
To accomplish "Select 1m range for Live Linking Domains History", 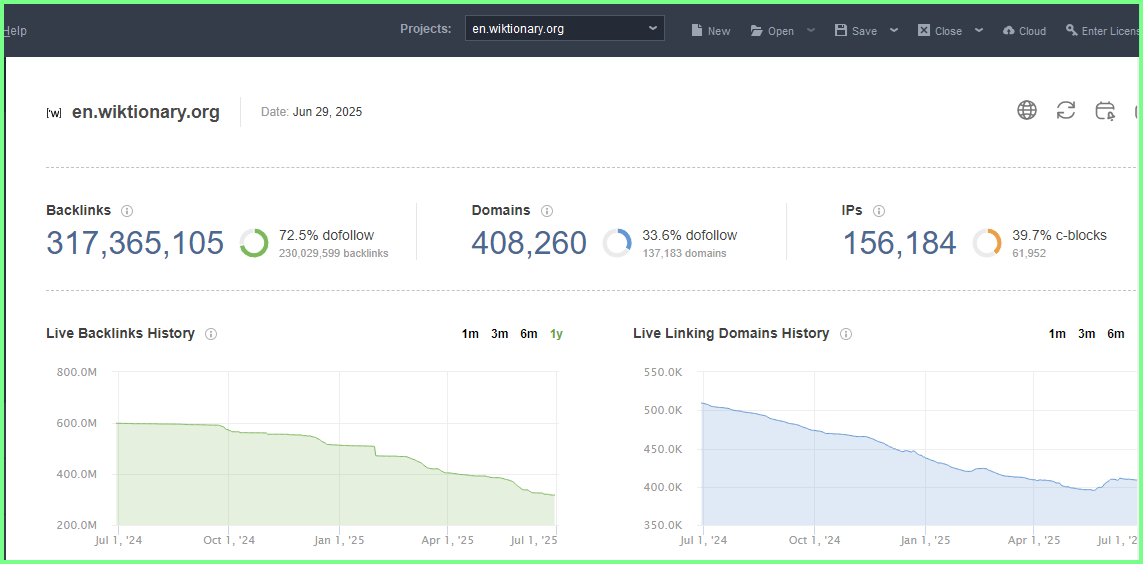I will [x=1057, y=334].
